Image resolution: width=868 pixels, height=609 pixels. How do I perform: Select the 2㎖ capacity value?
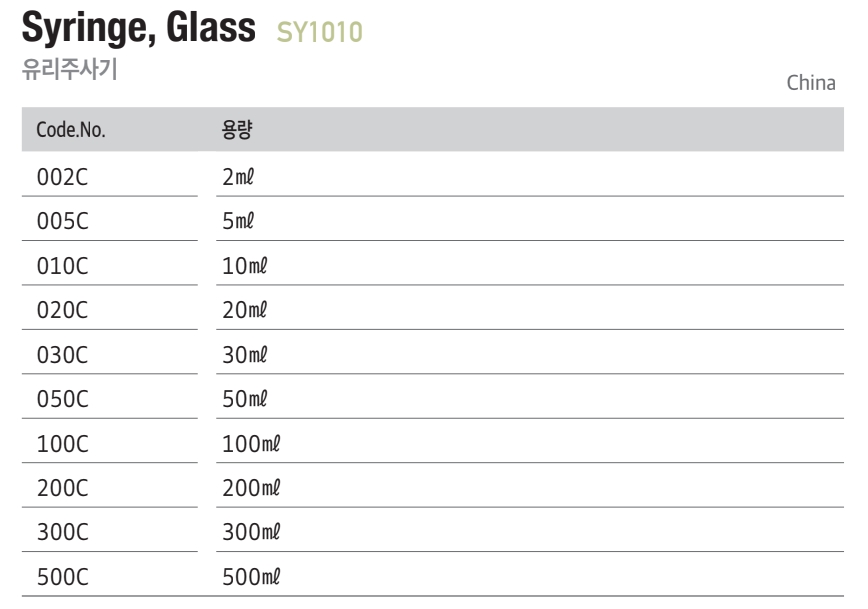pyautogui.click(x=238, y=177)
